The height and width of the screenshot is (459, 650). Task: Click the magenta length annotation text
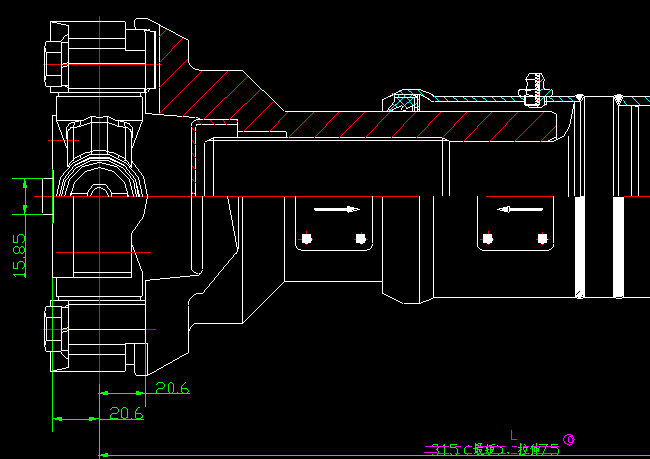coord(491,449)
